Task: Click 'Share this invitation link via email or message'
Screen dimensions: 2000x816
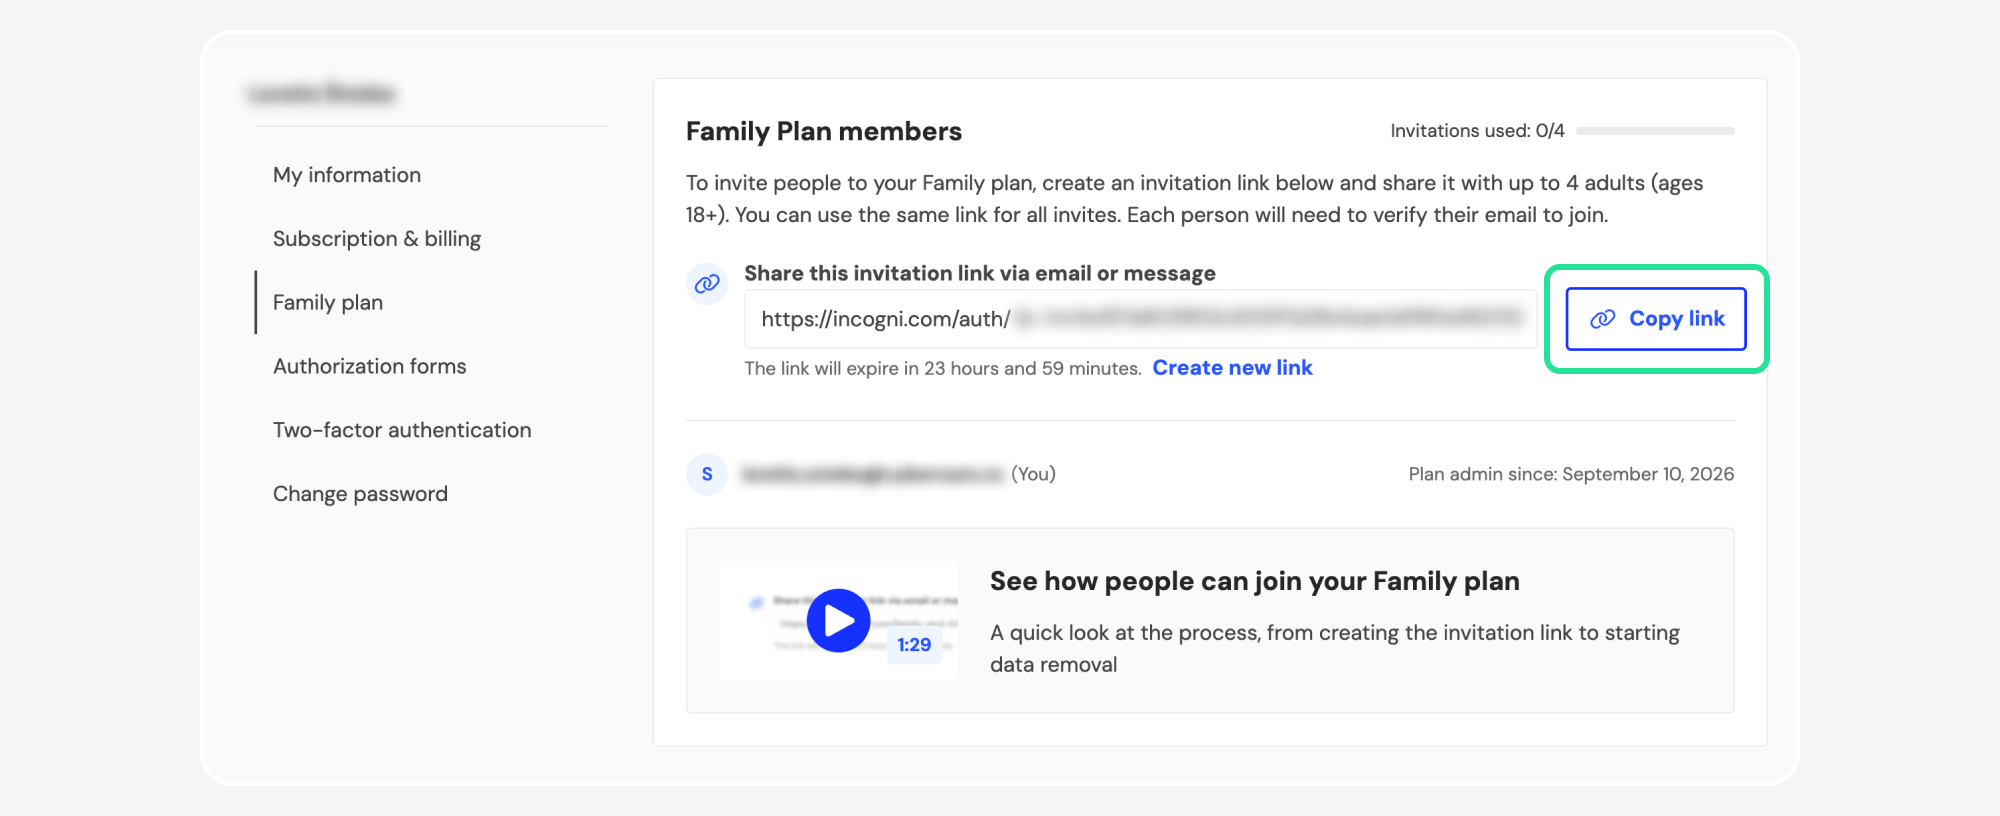Action: (980, 273)
